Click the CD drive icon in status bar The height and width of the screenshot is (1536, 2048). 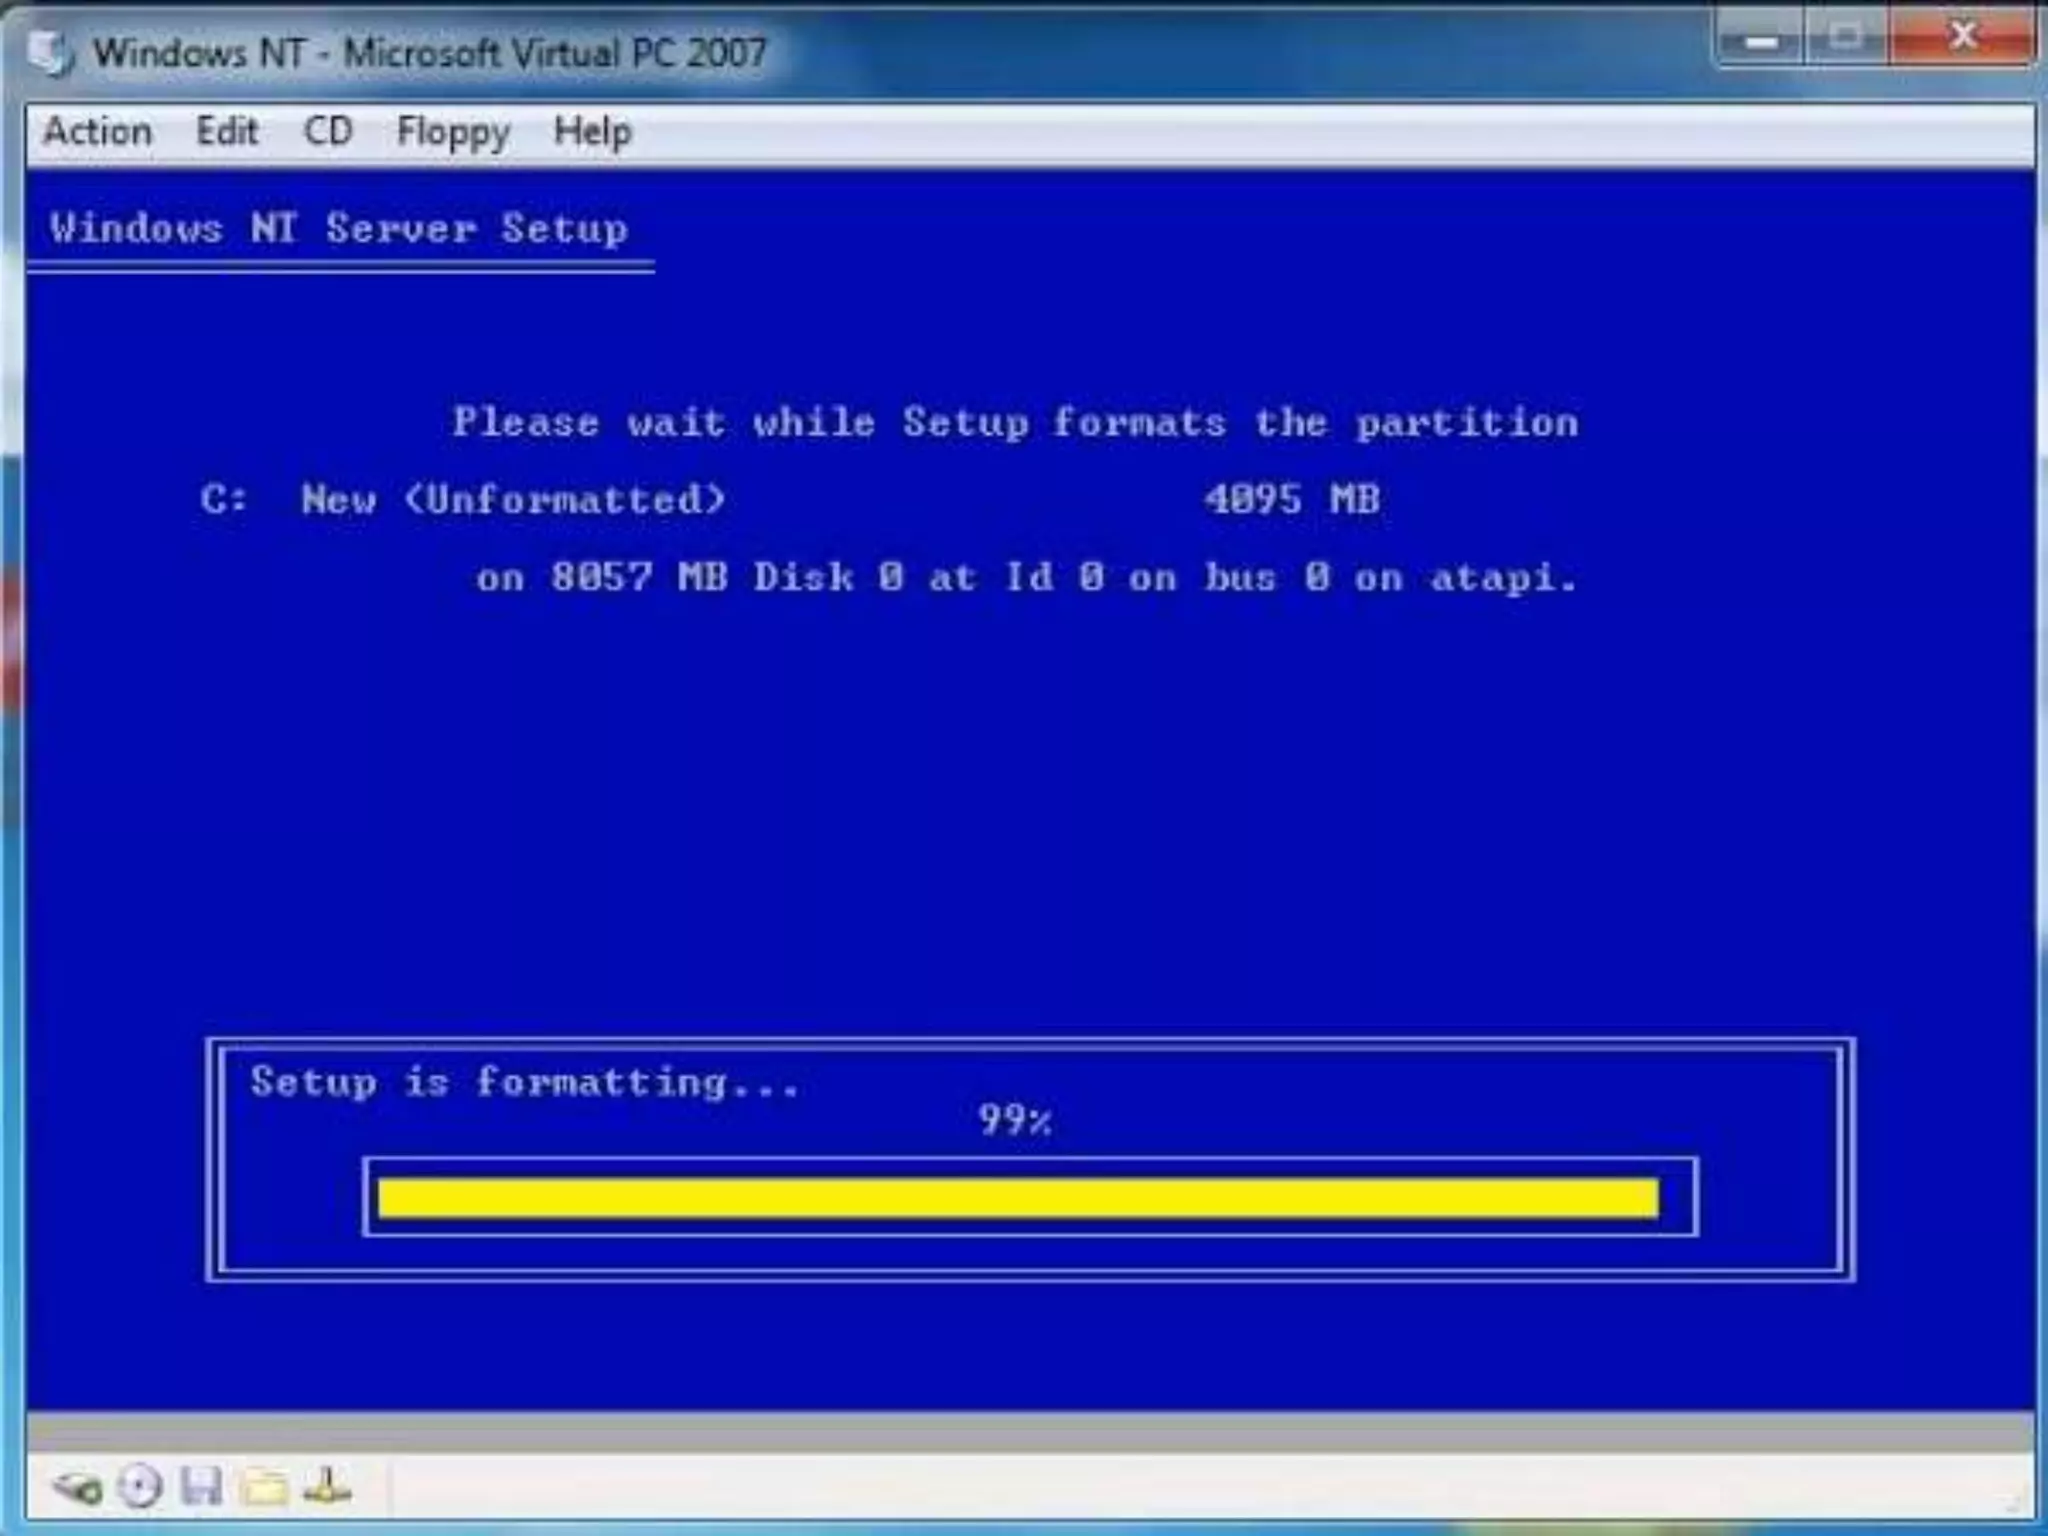point(139,1487)
